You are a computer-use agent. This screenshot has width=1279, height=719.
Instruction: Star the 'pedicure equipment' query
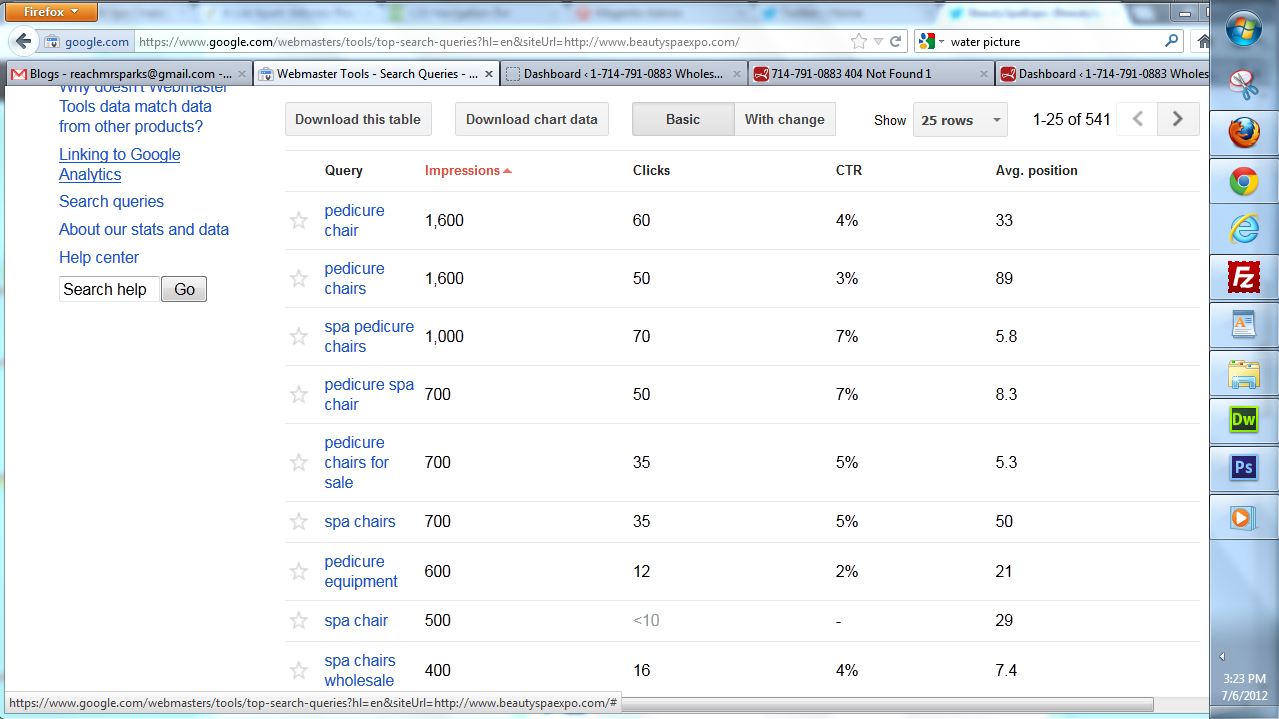click(x=298, y=571)
